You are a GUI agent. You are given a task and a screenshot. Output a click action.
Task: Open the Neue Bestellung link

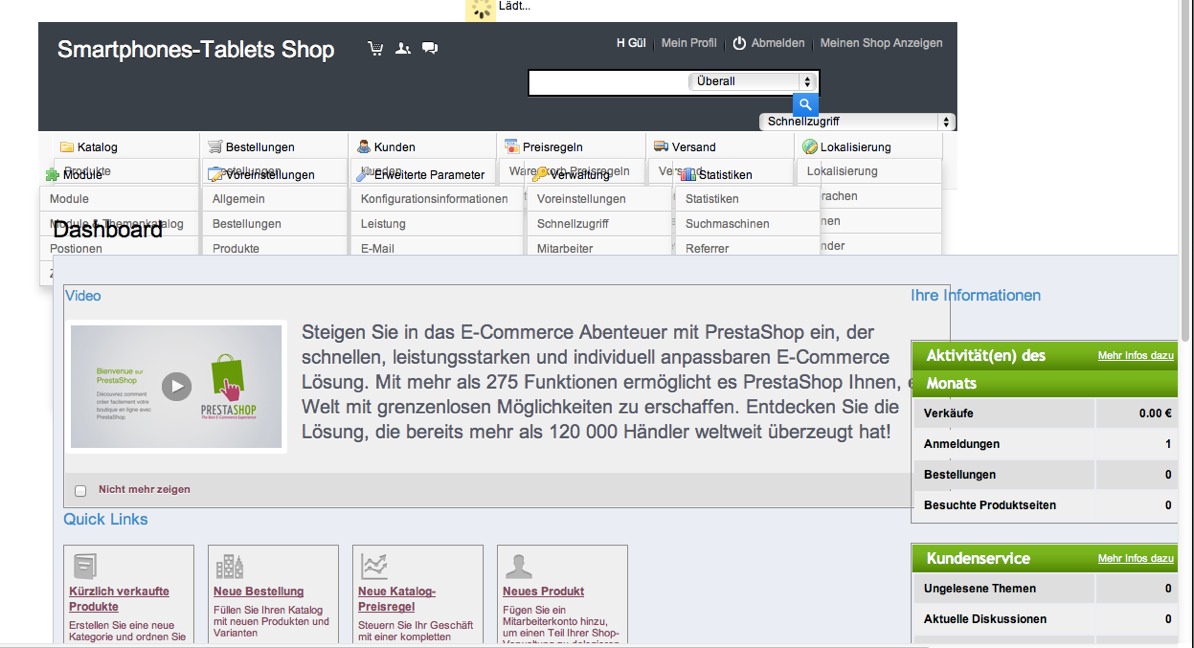[258, 592]
